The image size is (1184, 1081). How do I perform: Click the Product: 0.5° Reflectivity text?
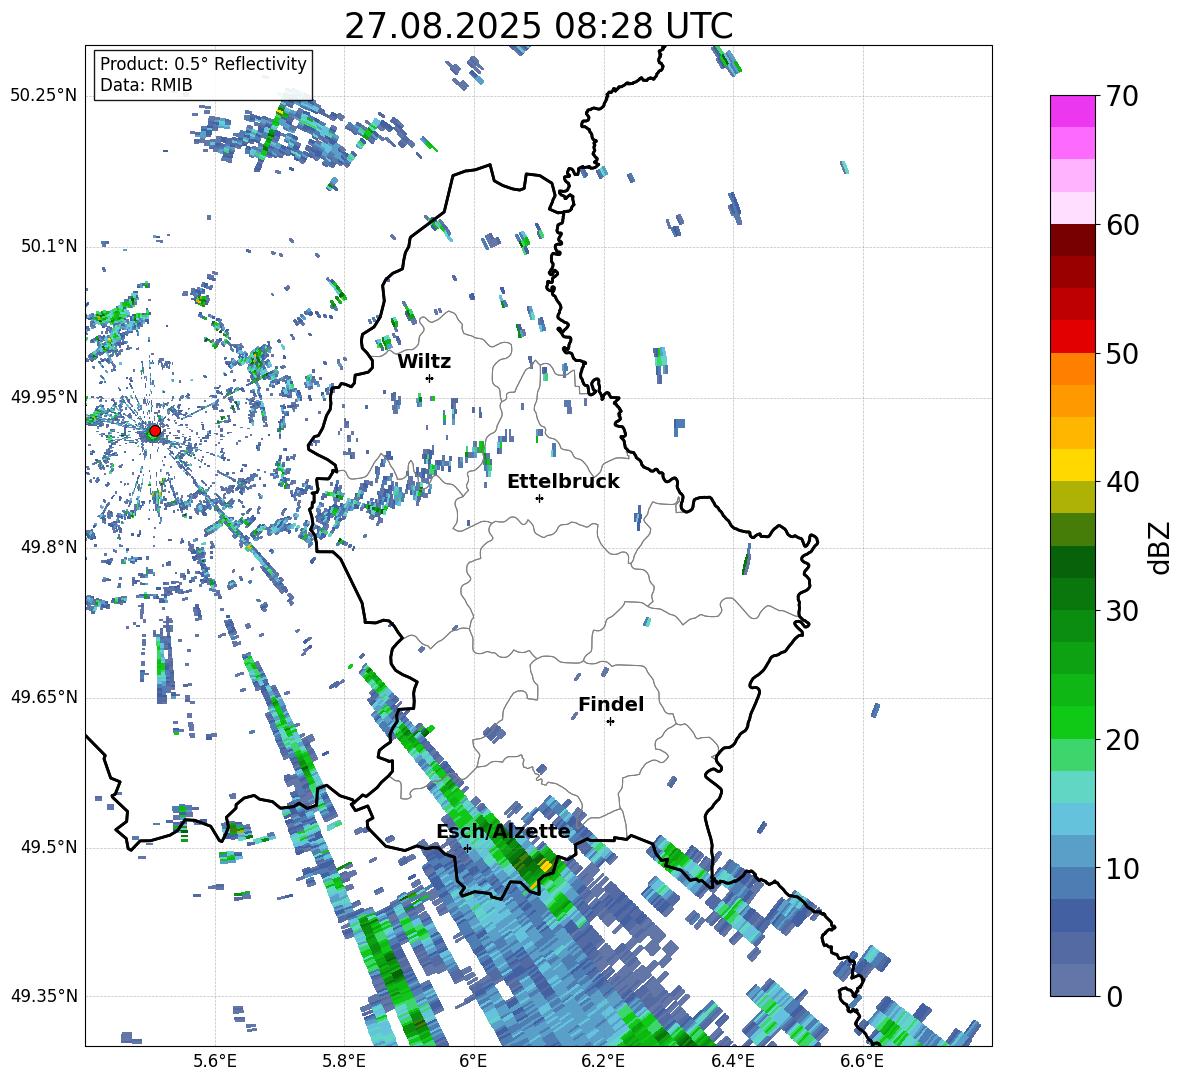pyautogui.click(x=204, y=64)
